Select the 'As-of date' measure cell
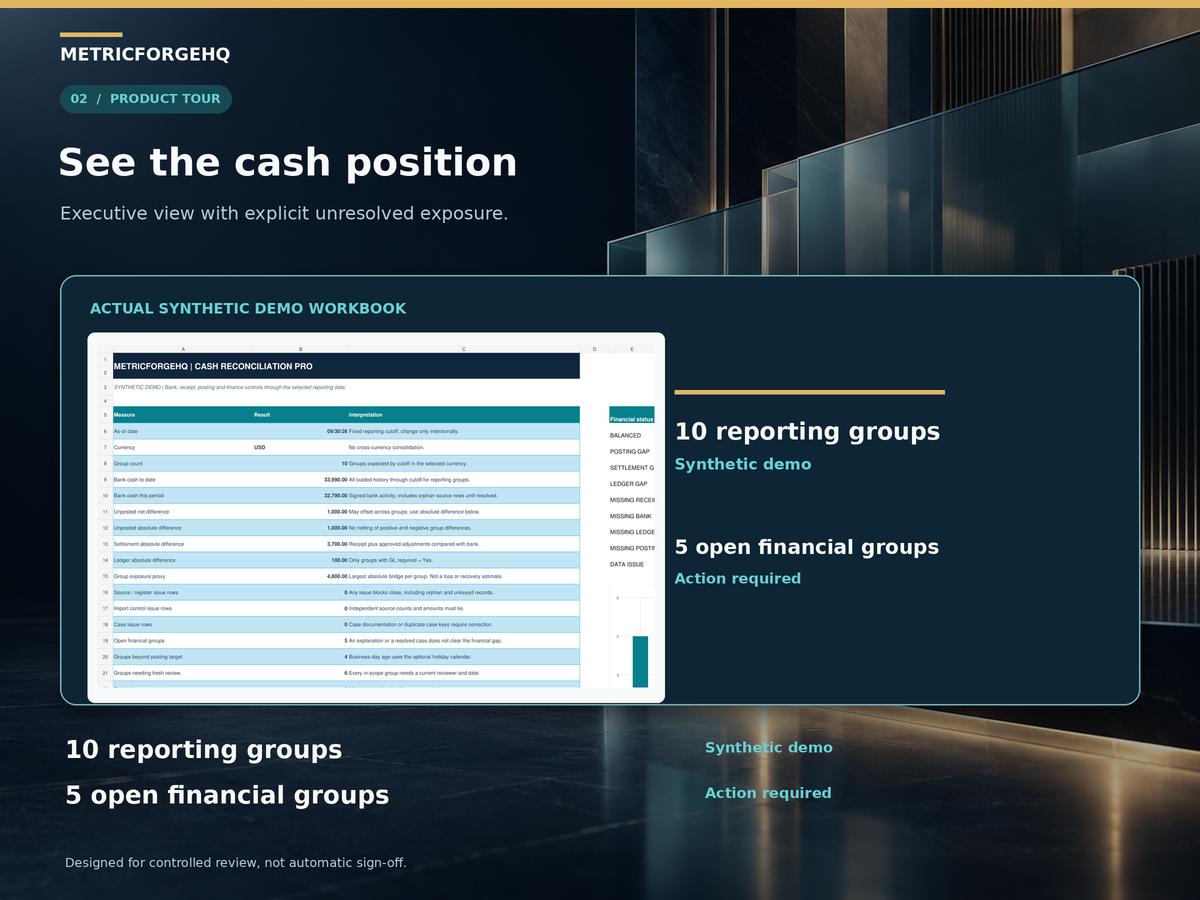 (x=182, y=431)
